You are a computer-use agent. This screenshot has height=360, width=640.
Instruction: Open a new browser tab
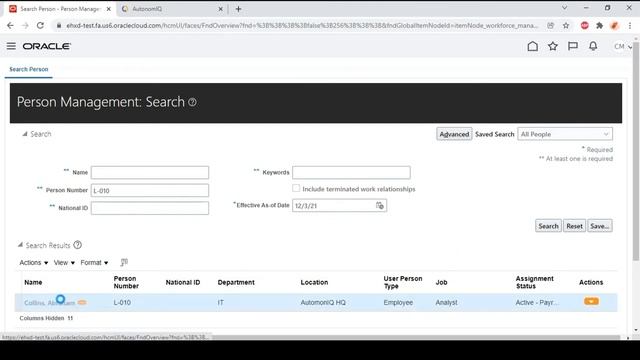point(238,9)
